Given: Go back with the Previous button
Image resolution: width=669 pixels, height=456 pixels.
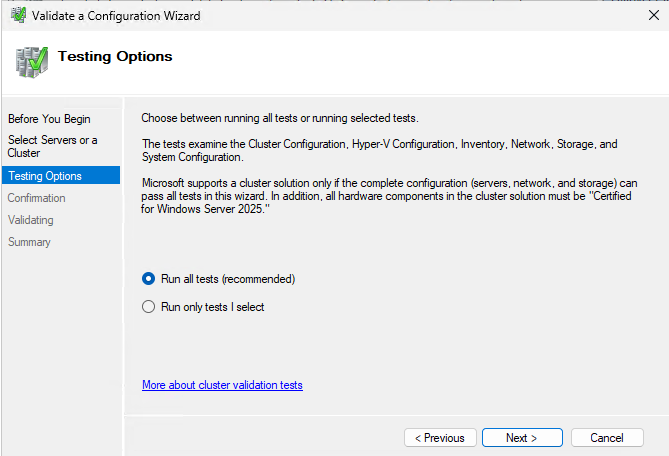Looking at the screenshot, I should (x=440, y=438).
